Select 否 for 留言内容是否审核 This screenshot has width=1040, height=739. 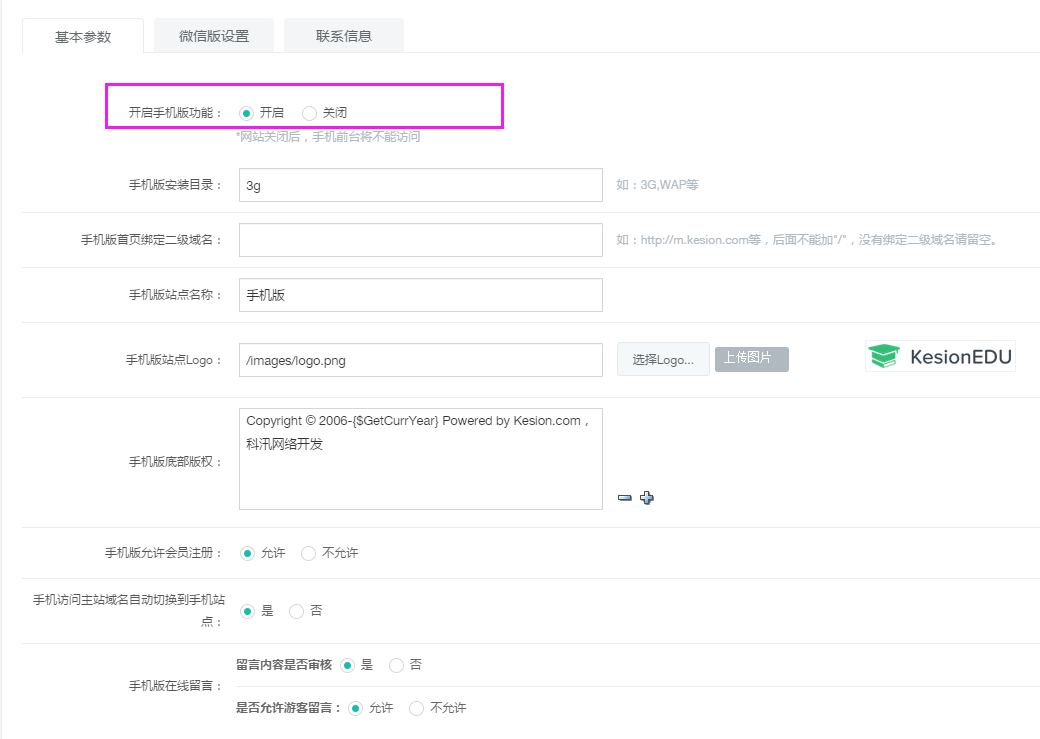point(397,665)
